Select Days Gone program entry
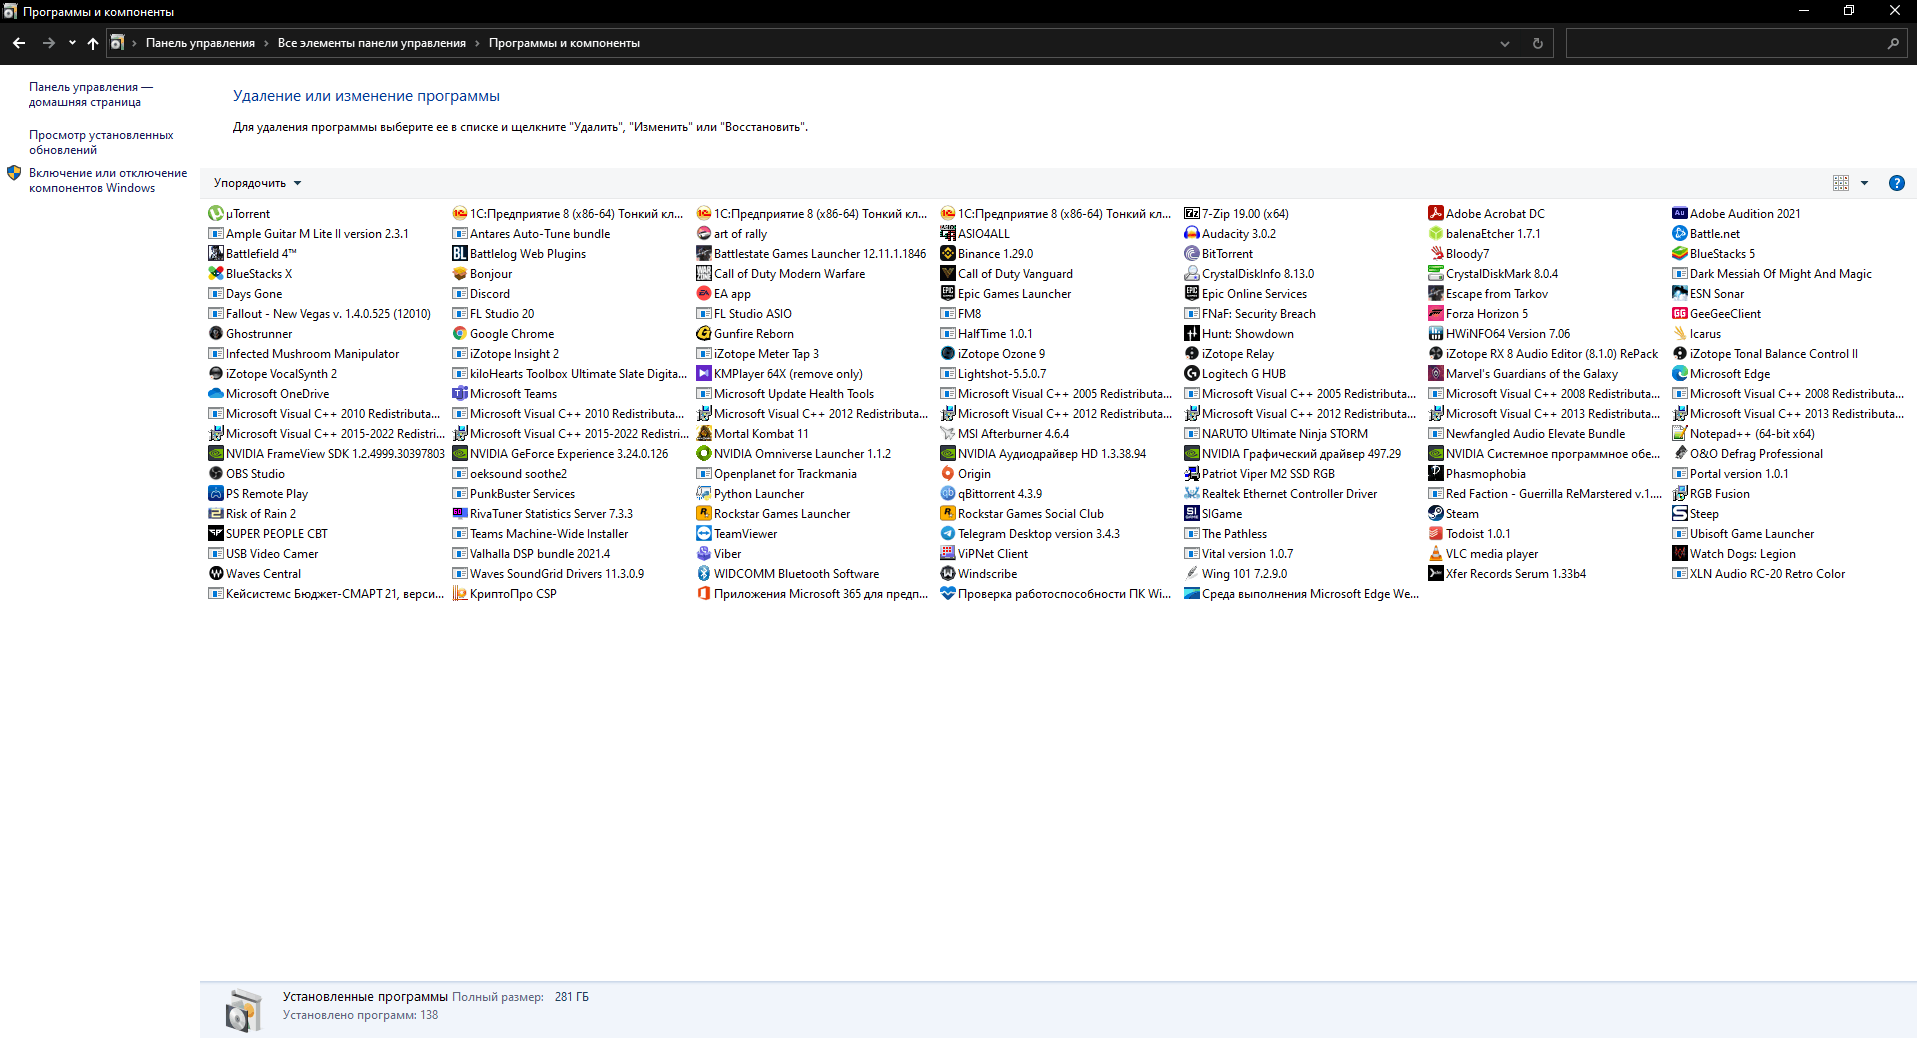Image resolution: width=1917 pixels, height=1038 pixels. (x=245, y=293)
